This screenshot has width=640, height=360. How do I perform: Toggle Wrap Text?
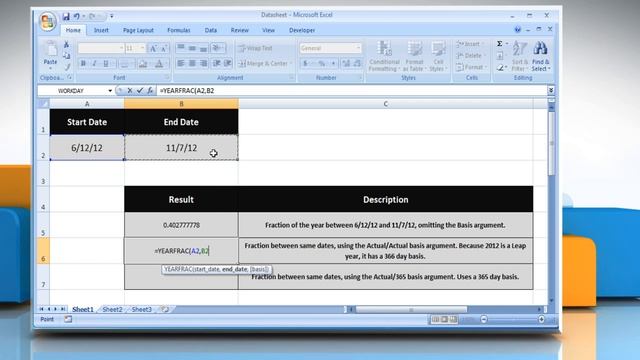256,48
